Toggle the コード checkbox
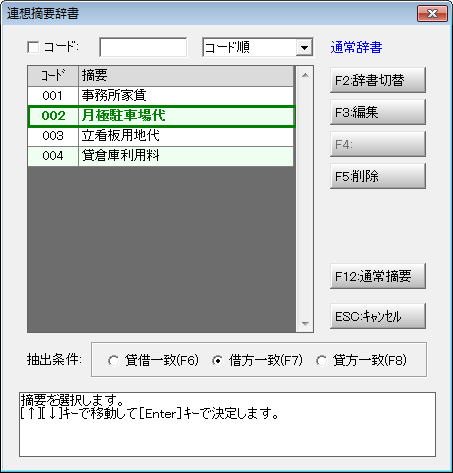453x473 pixels. click(33, 47)
